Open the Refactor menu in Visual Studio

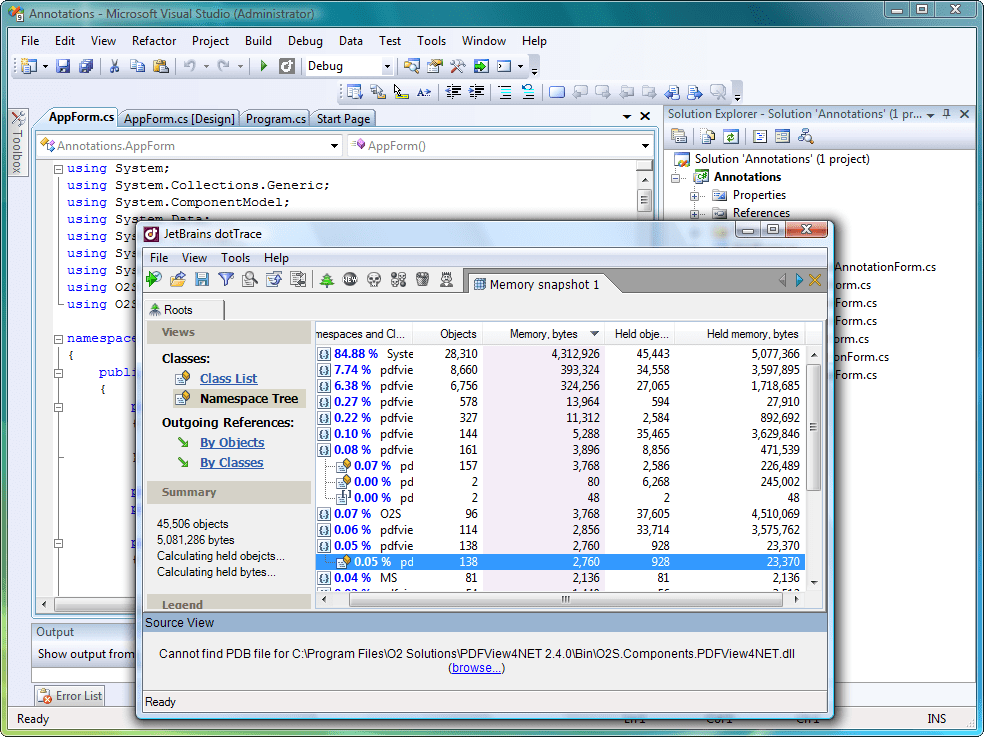[x=154, y=41]
